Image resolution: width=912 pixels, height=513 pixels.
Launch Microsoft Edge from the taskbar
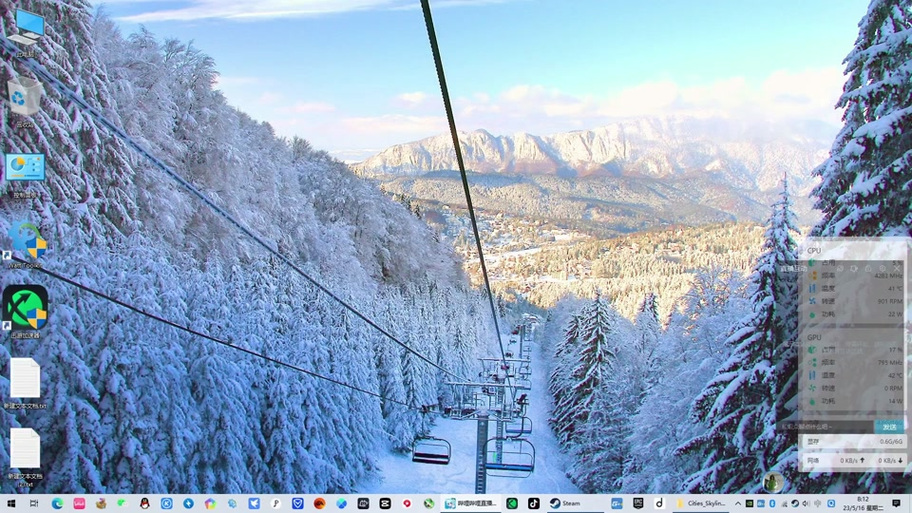pyautogui.click(x=57, y=504)
